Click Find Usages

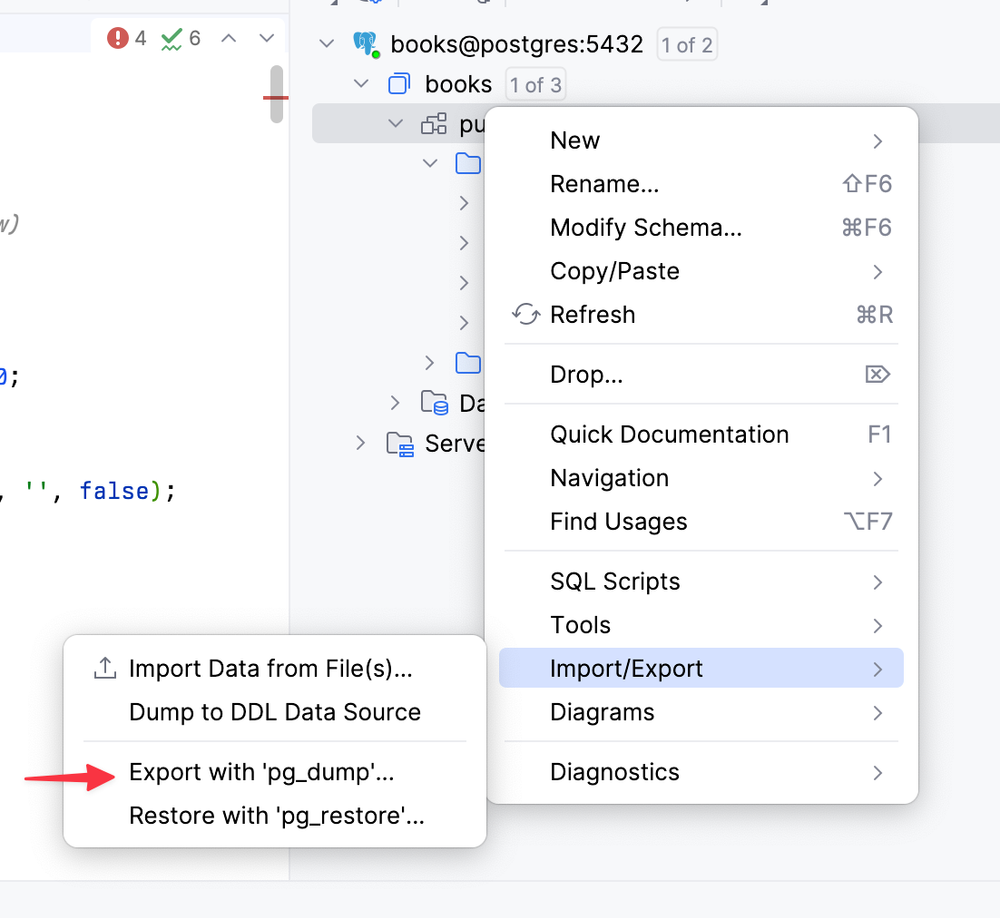coord(618,521)
